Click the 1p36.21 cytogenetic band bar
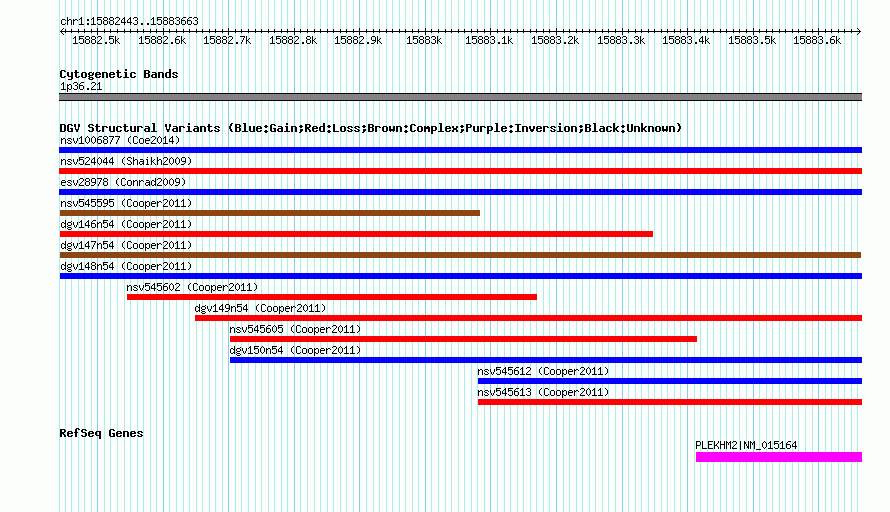 tap(460, 97)
